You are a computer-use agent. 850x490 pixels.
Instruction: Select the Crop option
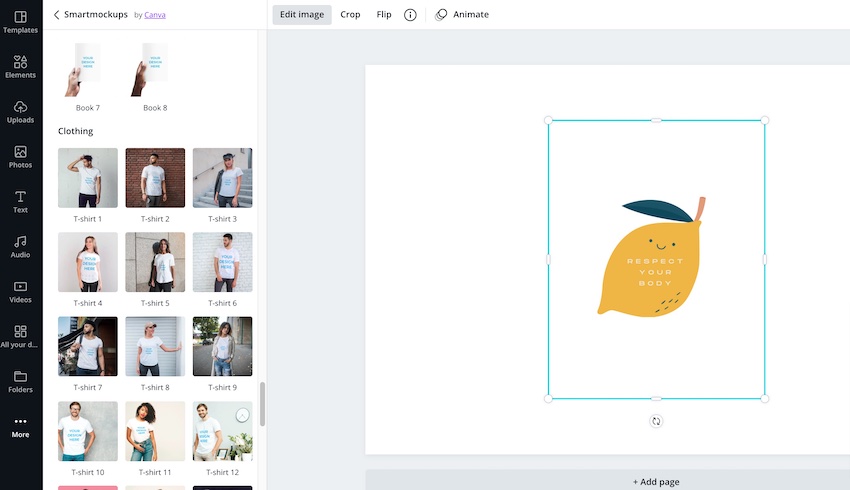pos(350,15)
